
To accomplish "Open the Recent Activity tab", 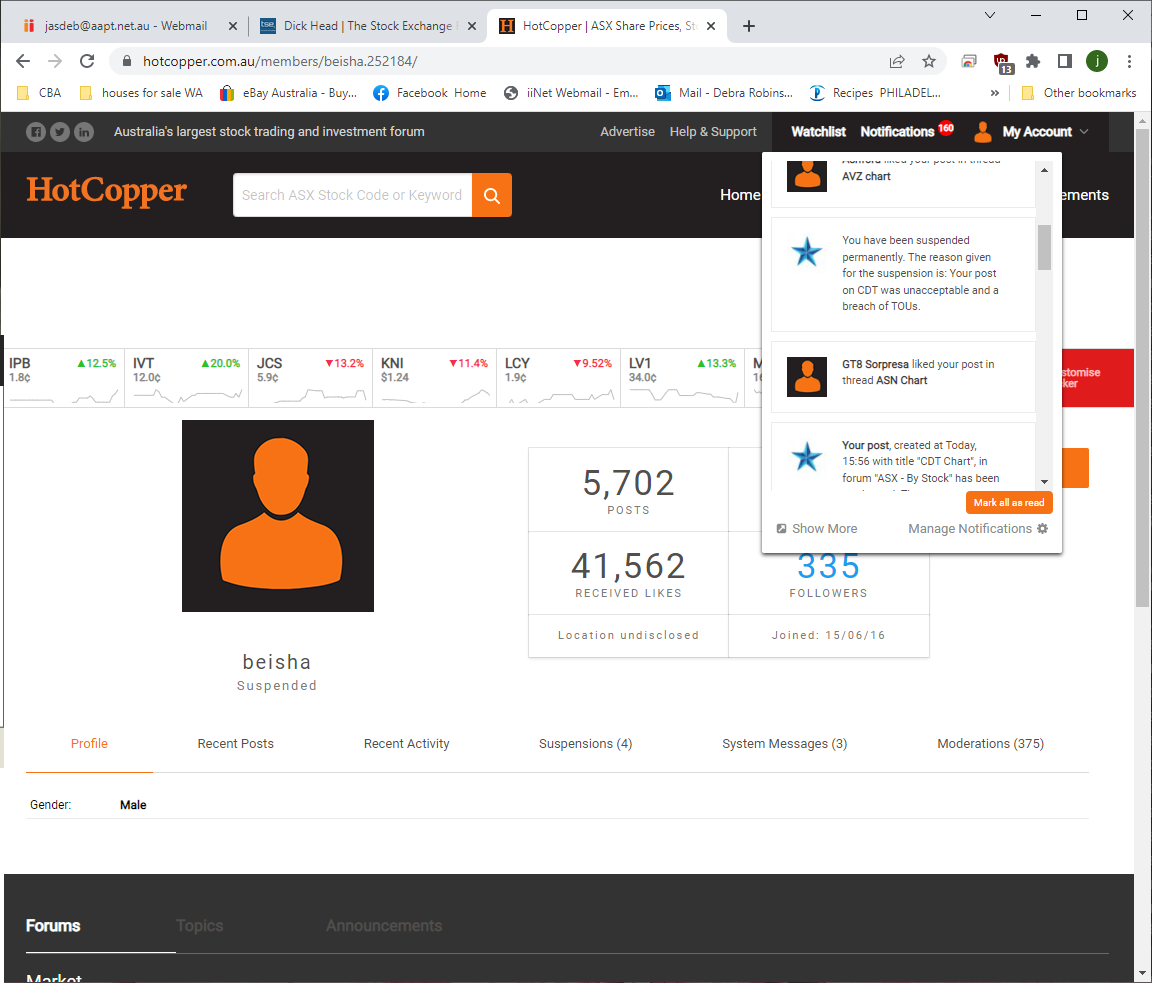I will click(406, 743).
